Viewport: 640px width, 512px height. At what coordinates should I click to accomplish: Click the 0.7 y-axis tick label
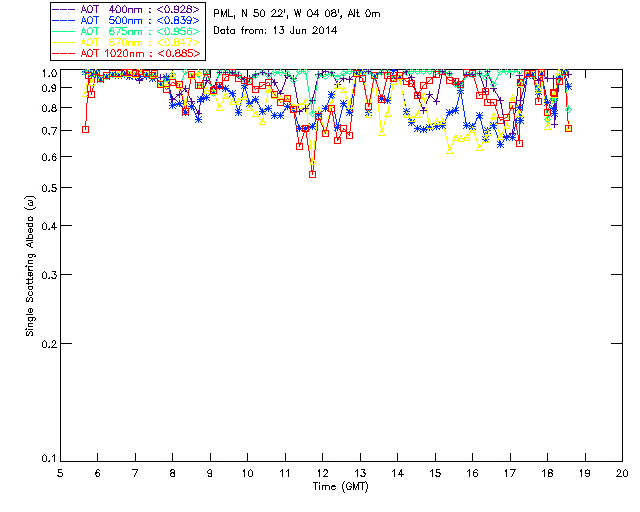point(49,131)
